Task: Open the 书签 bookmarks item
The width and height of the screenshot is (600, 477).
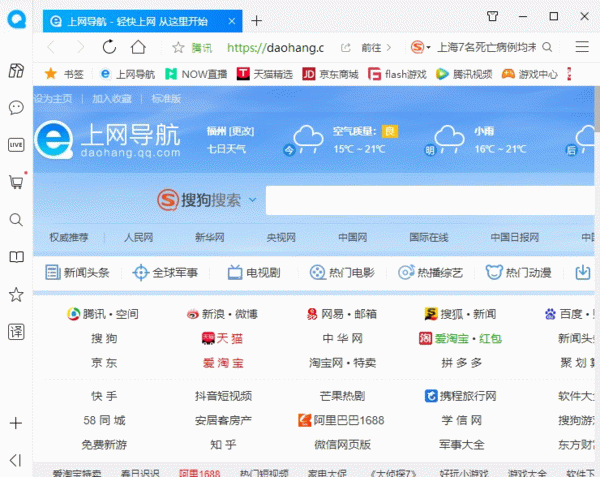Action: (64, 74)
